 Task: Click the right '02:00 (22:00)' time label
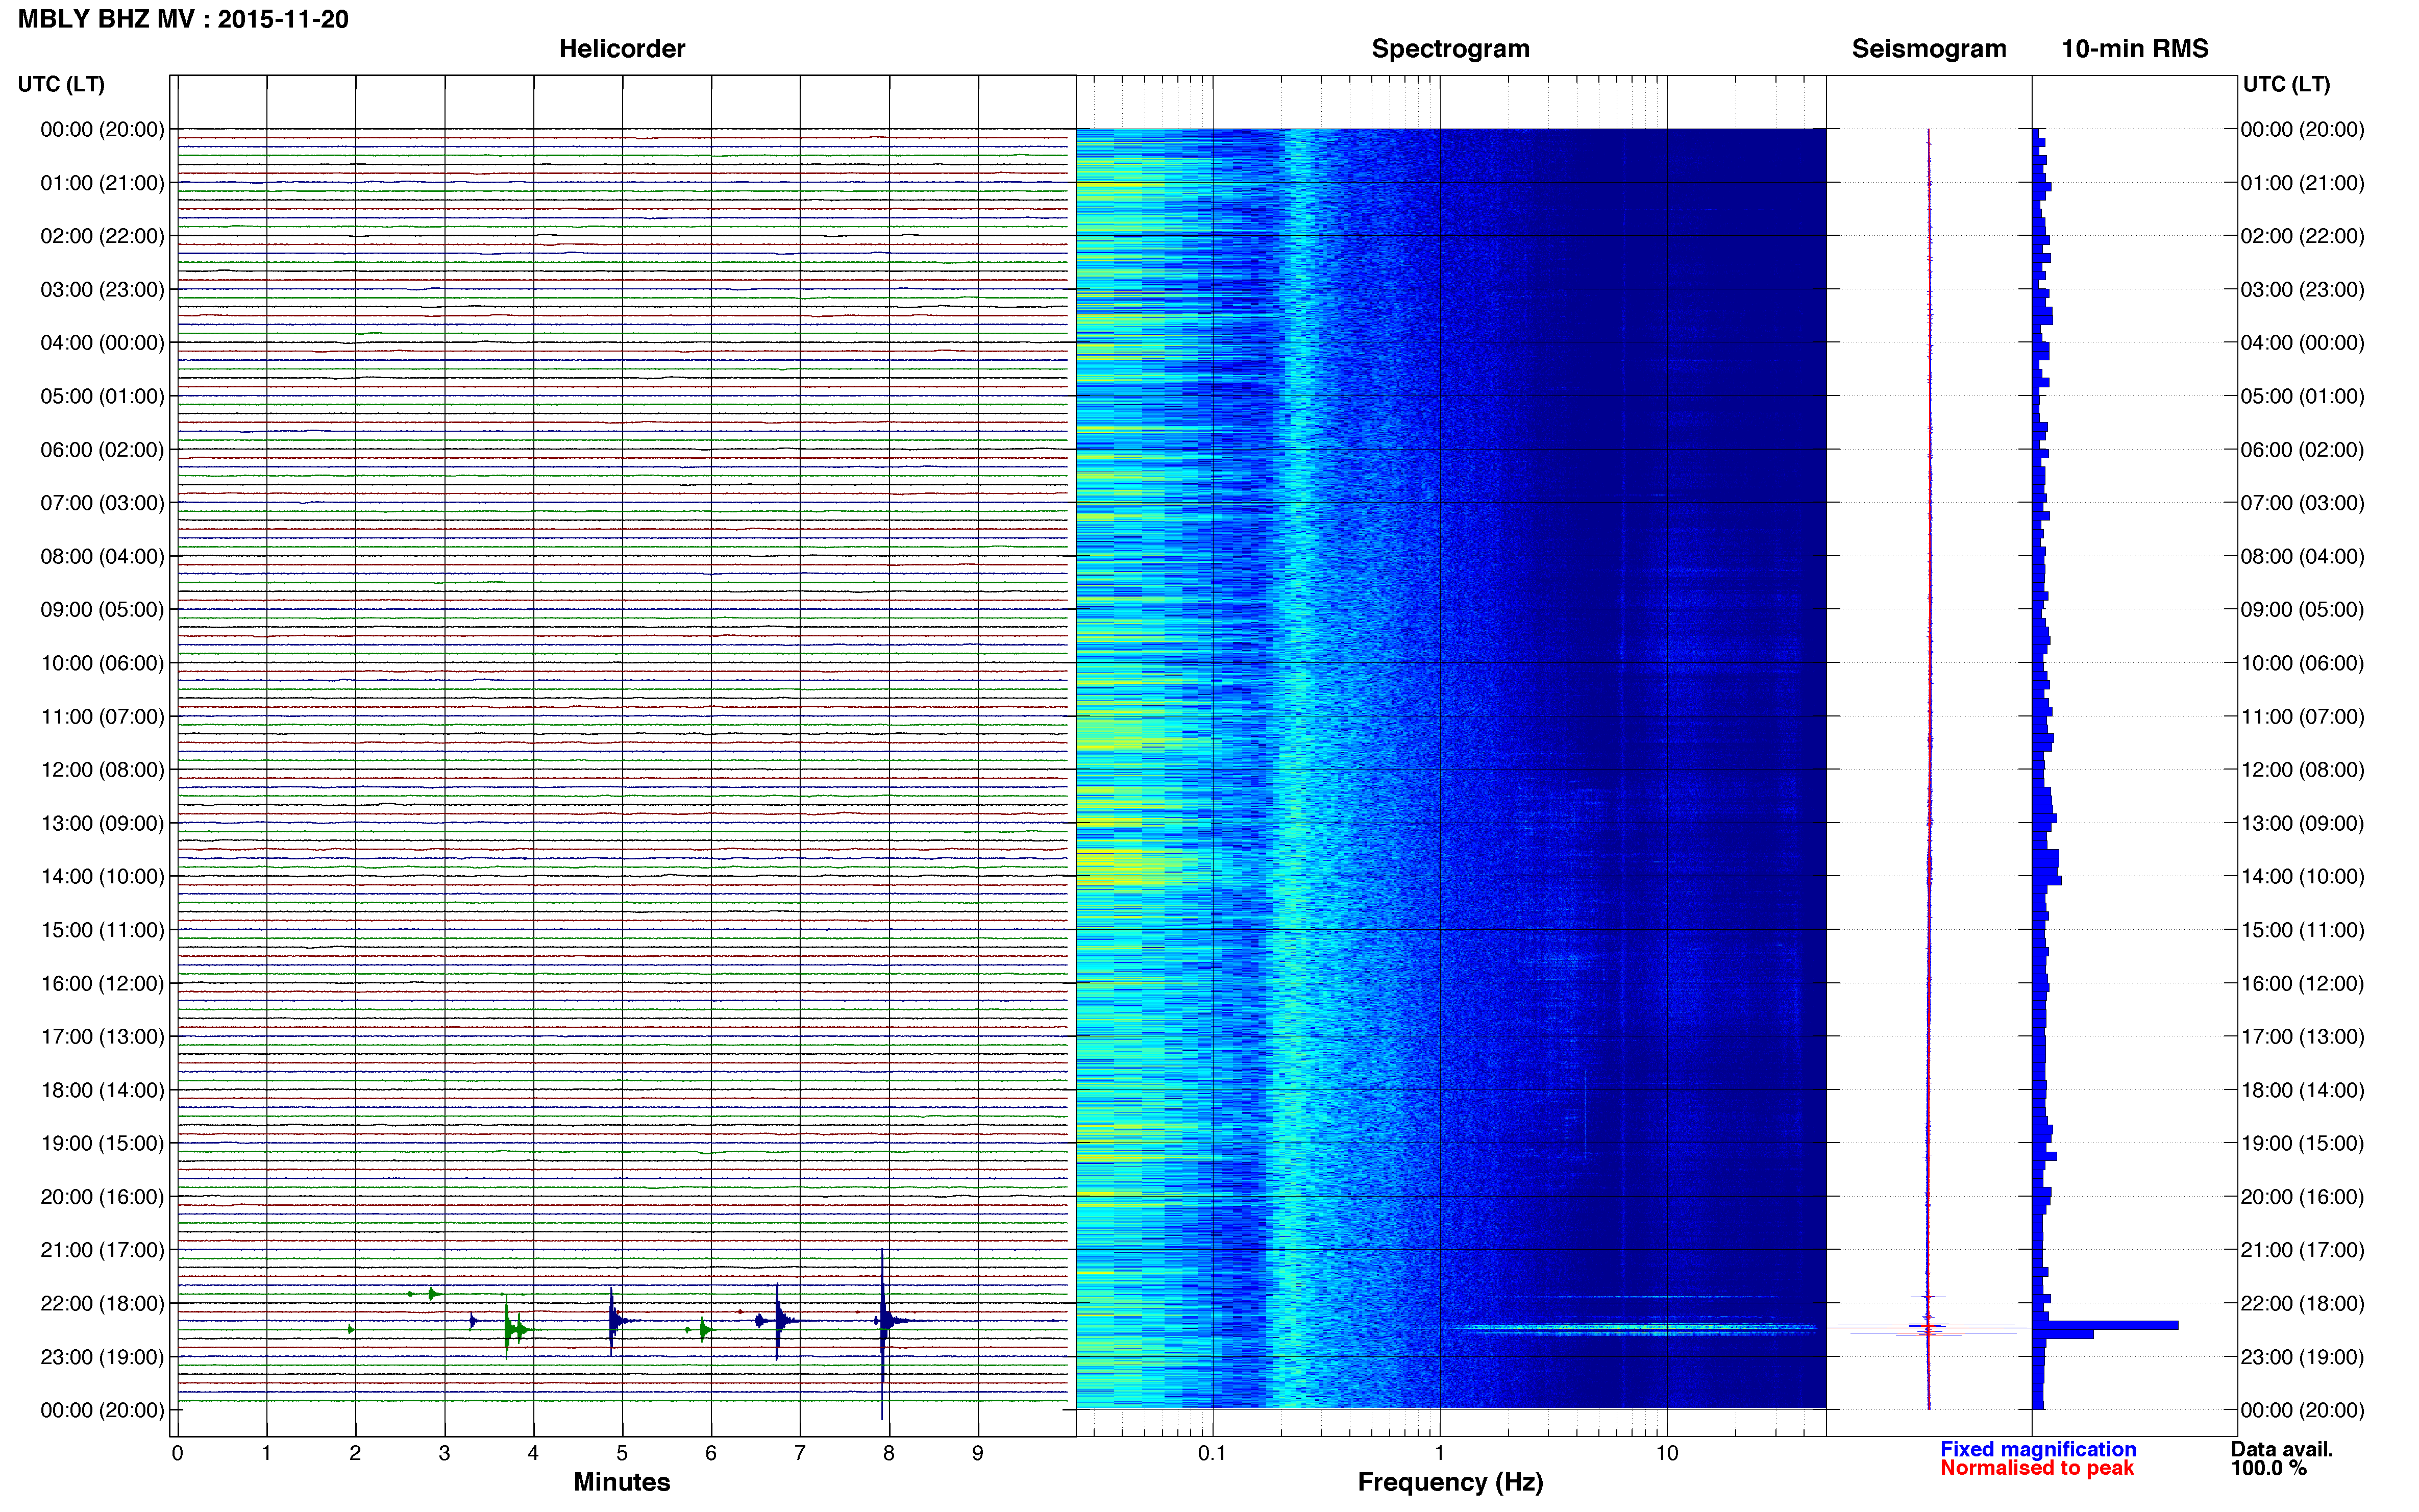pyautogui.click(x=2302, y=236)
